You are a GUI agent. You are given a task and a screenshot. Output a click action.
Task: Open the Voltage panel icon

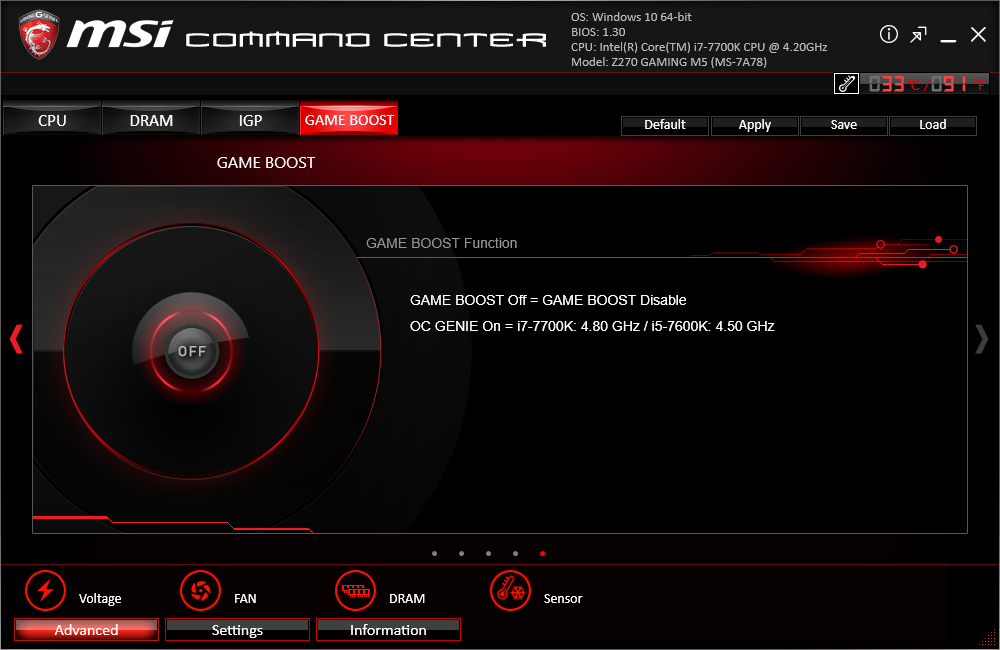45,591
